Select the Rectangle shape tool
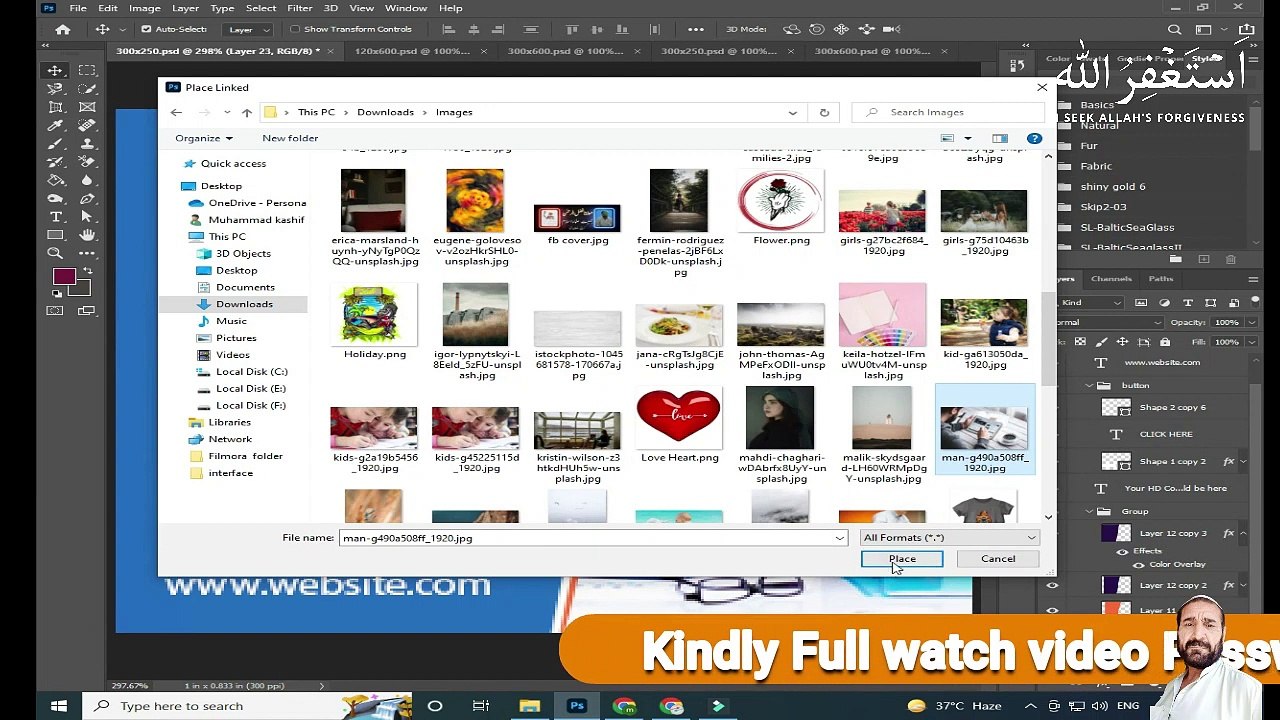 click(x=55, y=235)
